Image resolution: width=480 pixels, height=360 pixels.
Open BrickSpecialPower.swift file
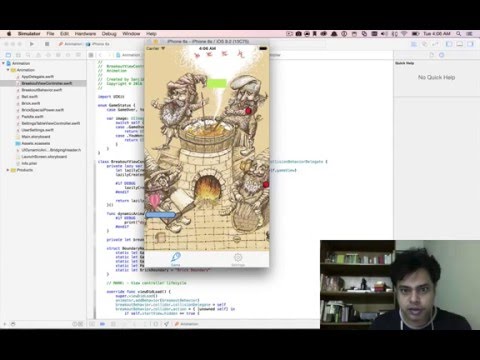pyautogui.click(x=43, y=110)
